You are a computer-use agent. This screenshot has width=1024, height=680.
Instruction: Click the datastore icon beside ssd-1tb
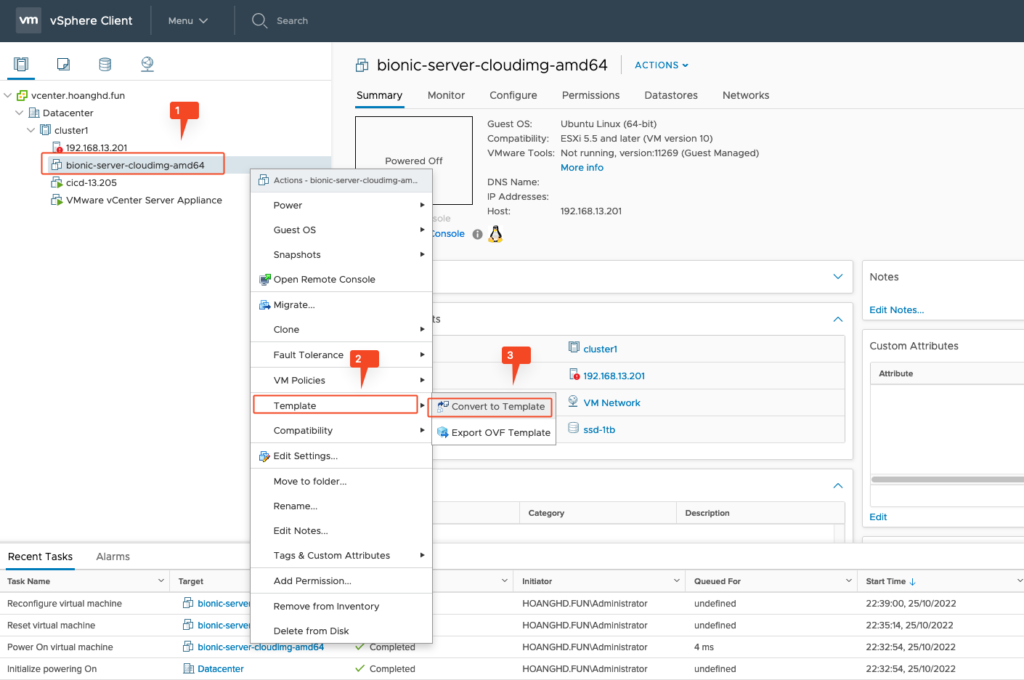pyautogui.click(x=573, y=429)
